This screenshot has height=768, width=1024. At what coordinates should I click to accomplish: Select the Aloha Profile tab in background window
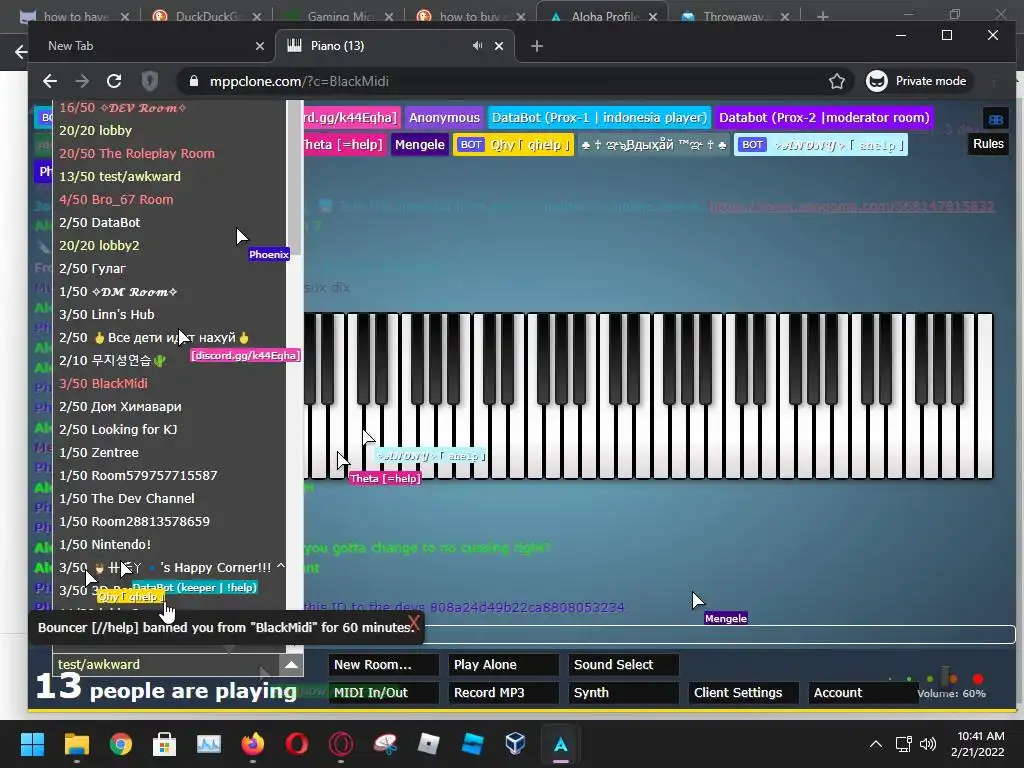click(604, 17)
